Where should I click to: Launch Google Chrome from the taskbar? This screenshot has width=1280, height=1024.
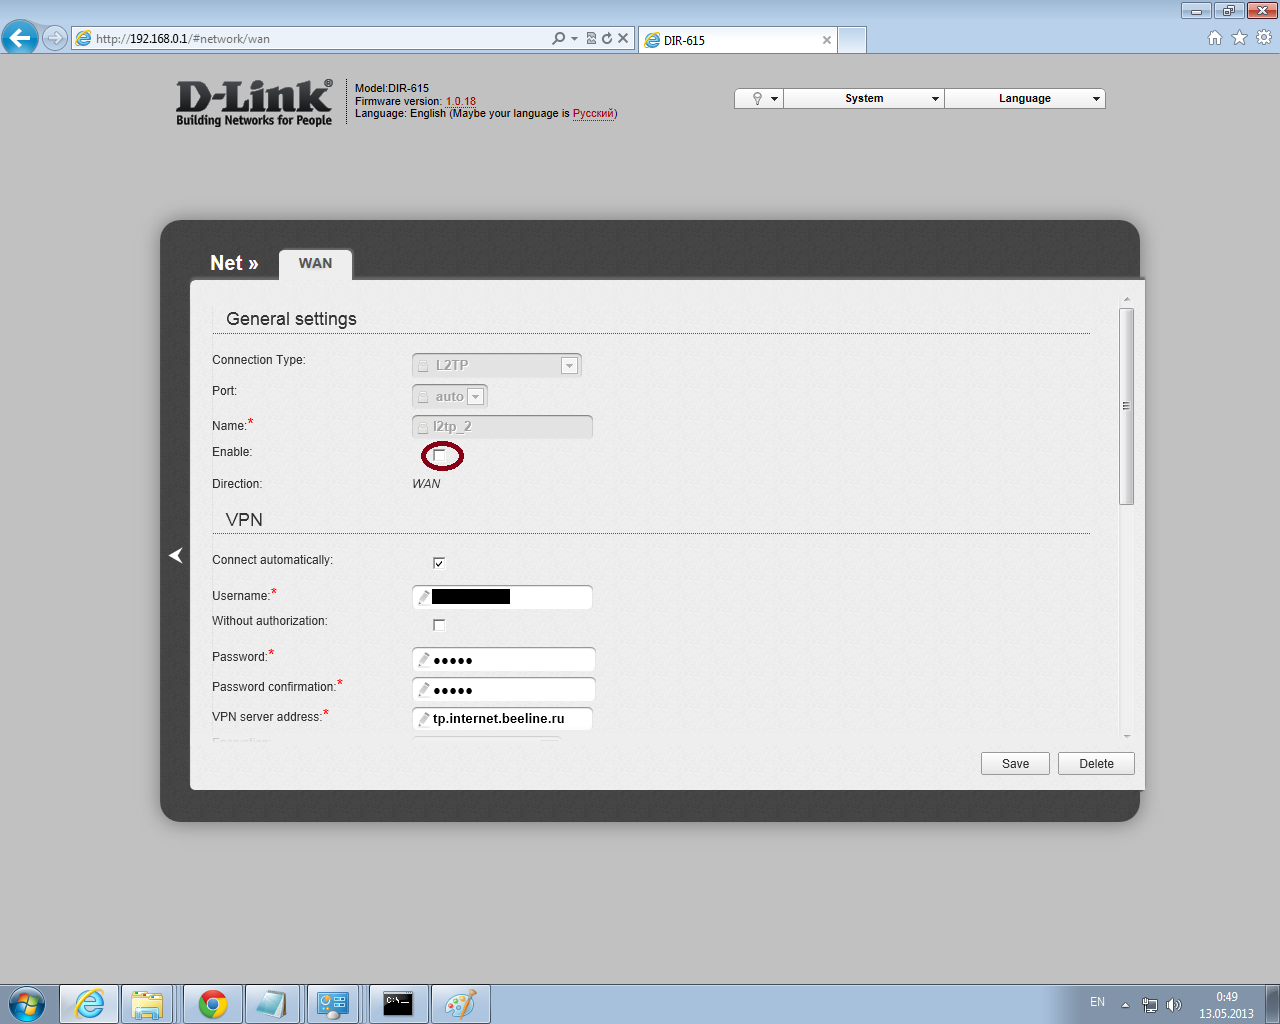click(212, 1004)
